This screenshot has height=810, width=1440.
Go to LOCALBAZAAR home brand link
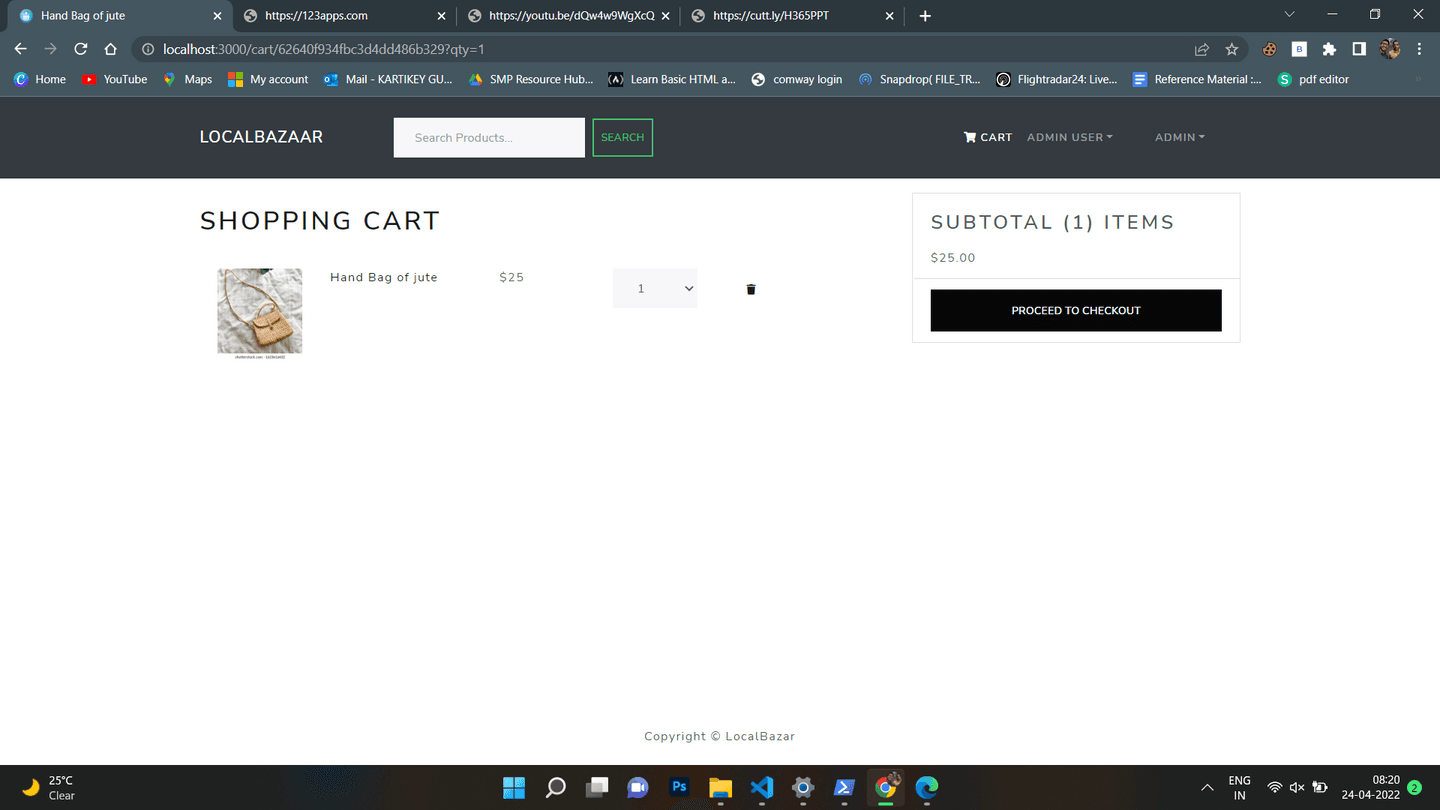pos(261,137)
